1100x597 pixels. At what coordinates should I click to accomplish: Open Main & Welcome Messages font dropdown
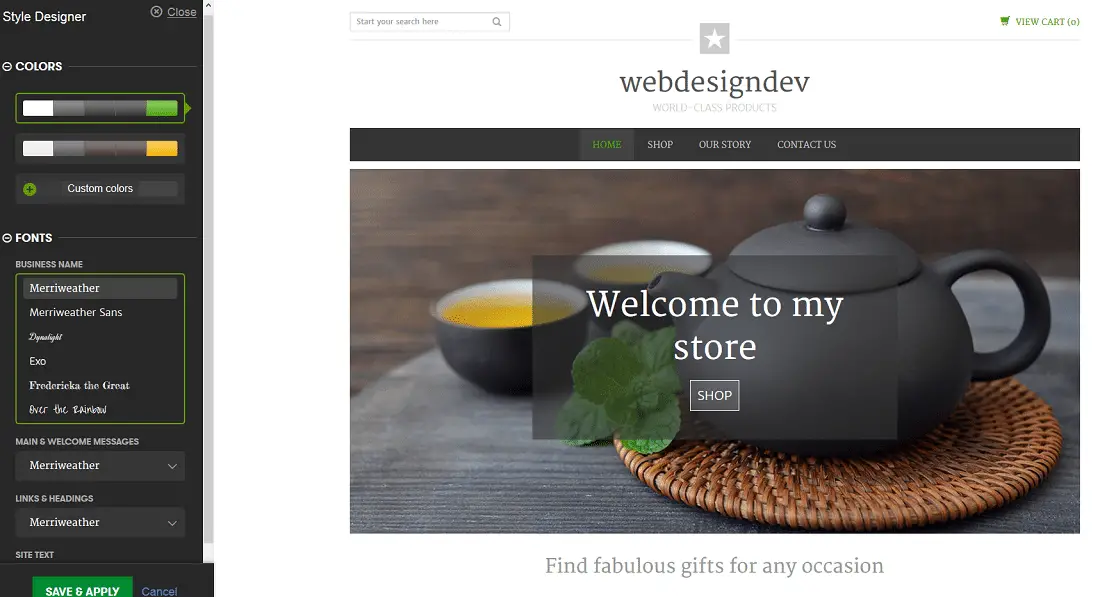[100, 466]
